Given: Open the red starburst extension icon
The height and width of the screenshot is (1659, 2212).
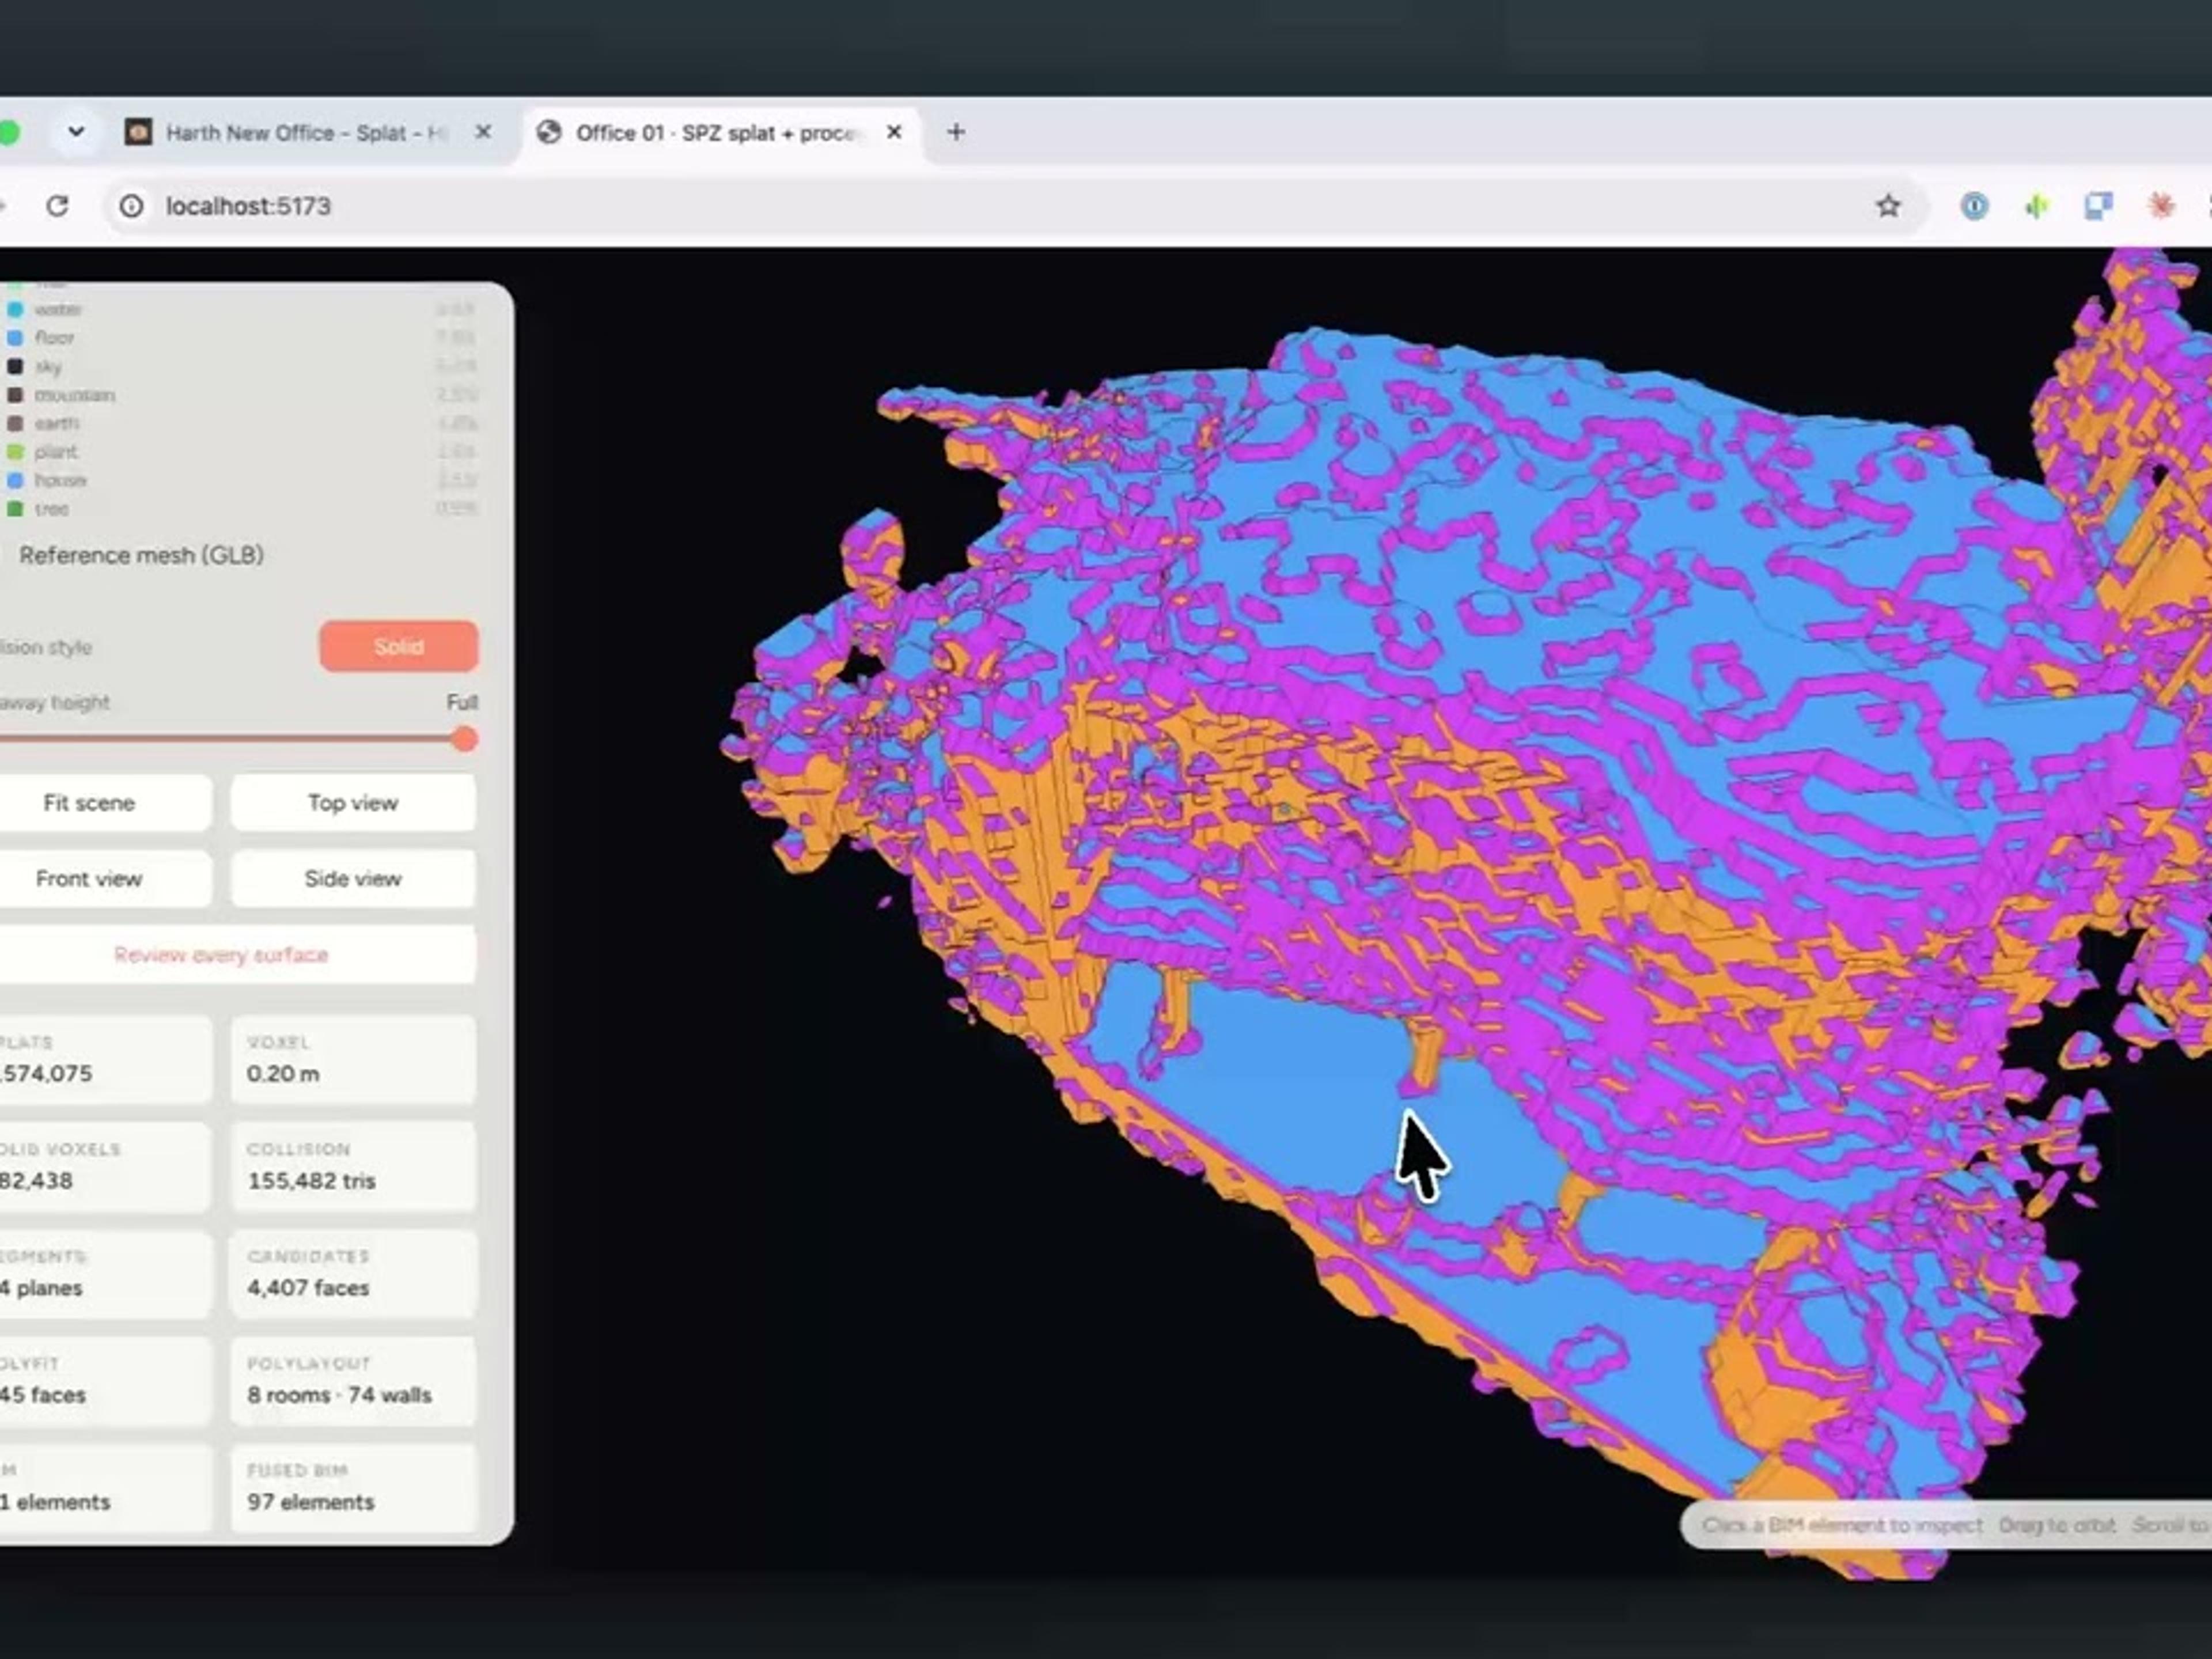Looking at the screenshot, I should click(x=2161, y=206).
